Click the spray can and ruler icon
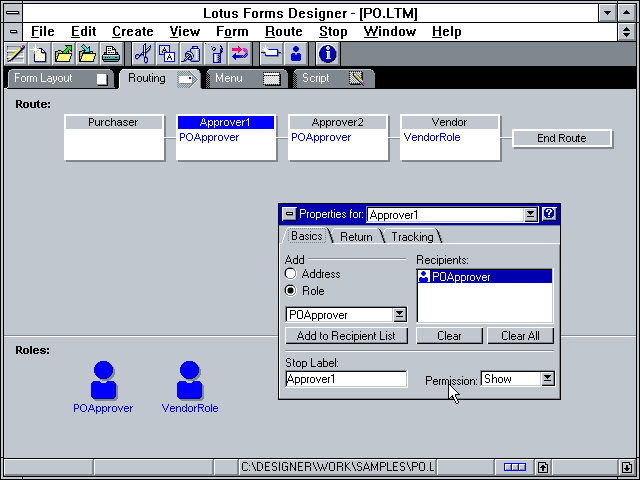Screen dimensions: 640x480 216,54
